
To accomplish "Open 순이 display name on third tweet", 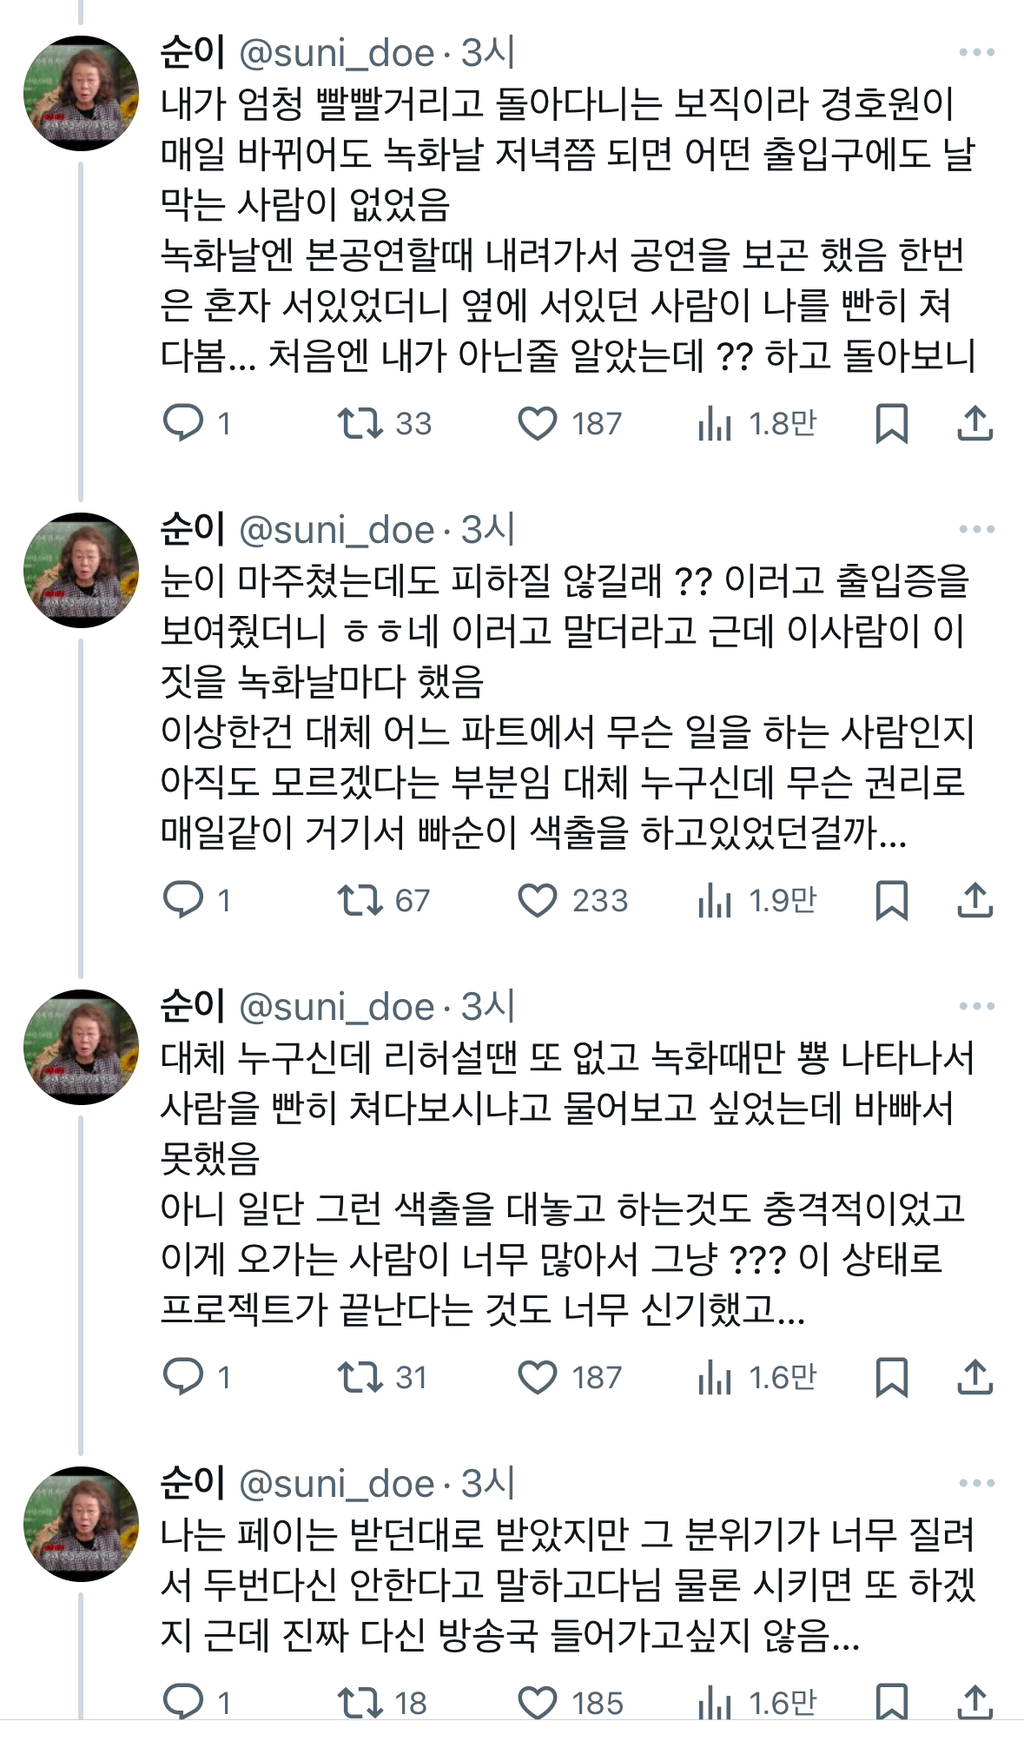I will (192, 1007).
